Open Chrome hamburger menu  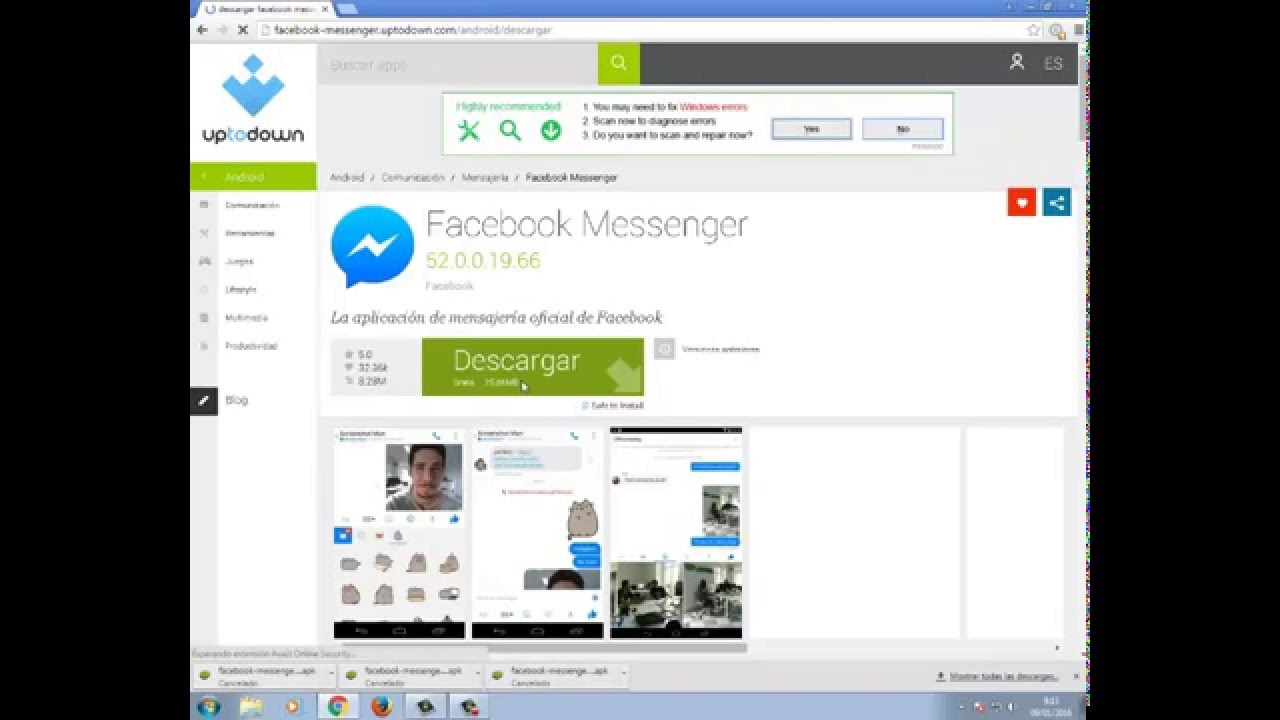(1078, 30)
